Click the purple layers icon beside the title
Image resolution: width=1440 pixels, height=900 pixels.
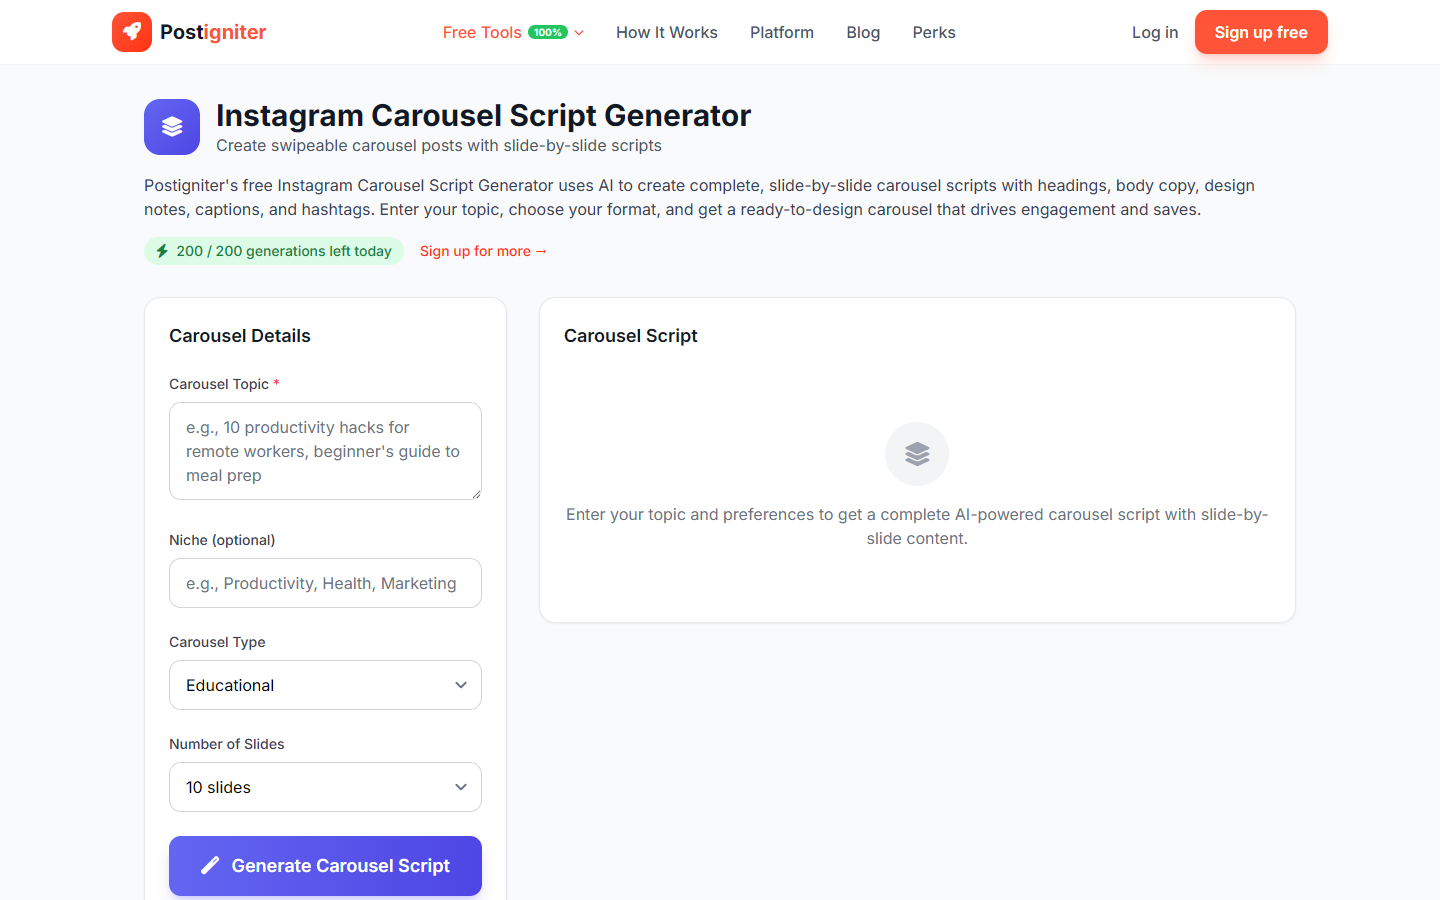coord(171,127)
